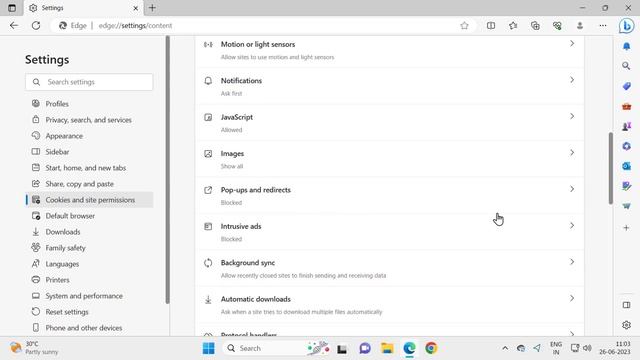Open the Background sync chevron
This screenshot has width=640, height=360.
(572, 262)
